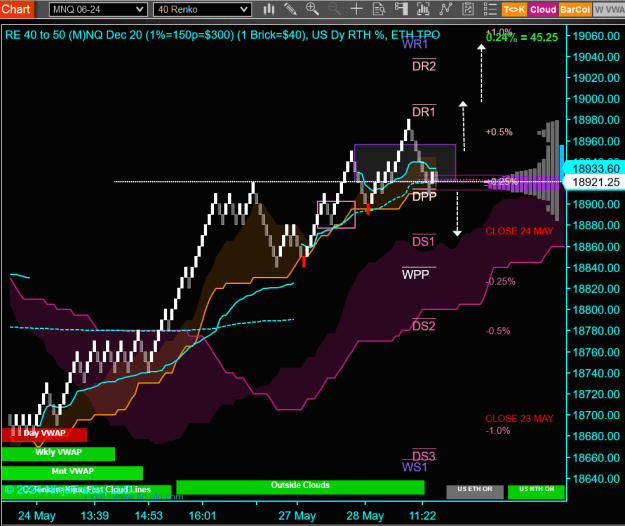Open the Chart tab
Image resolution: width=625 pixels, height=526 pixels.
click(x=16, y=9)
